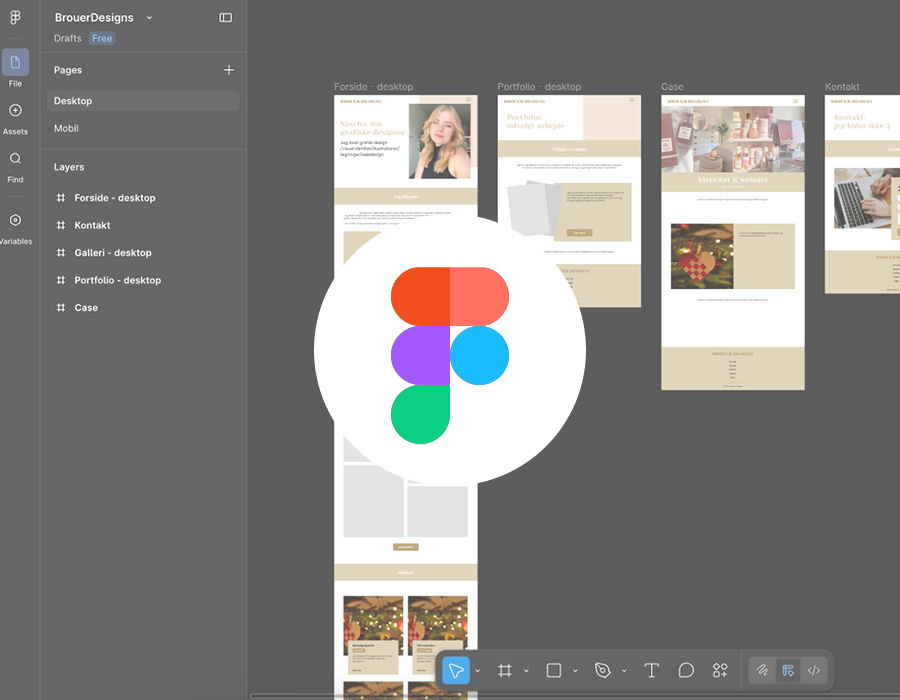Click the woman's portrait photo in Forside frame

click(440, 141)
